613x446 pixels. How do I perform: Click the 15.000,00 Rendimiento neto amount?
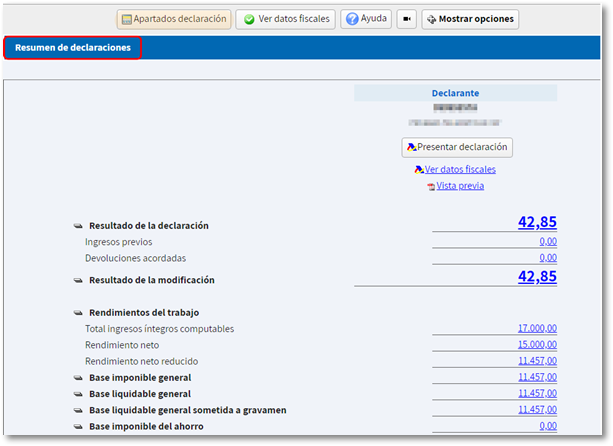tap(537, 345)
